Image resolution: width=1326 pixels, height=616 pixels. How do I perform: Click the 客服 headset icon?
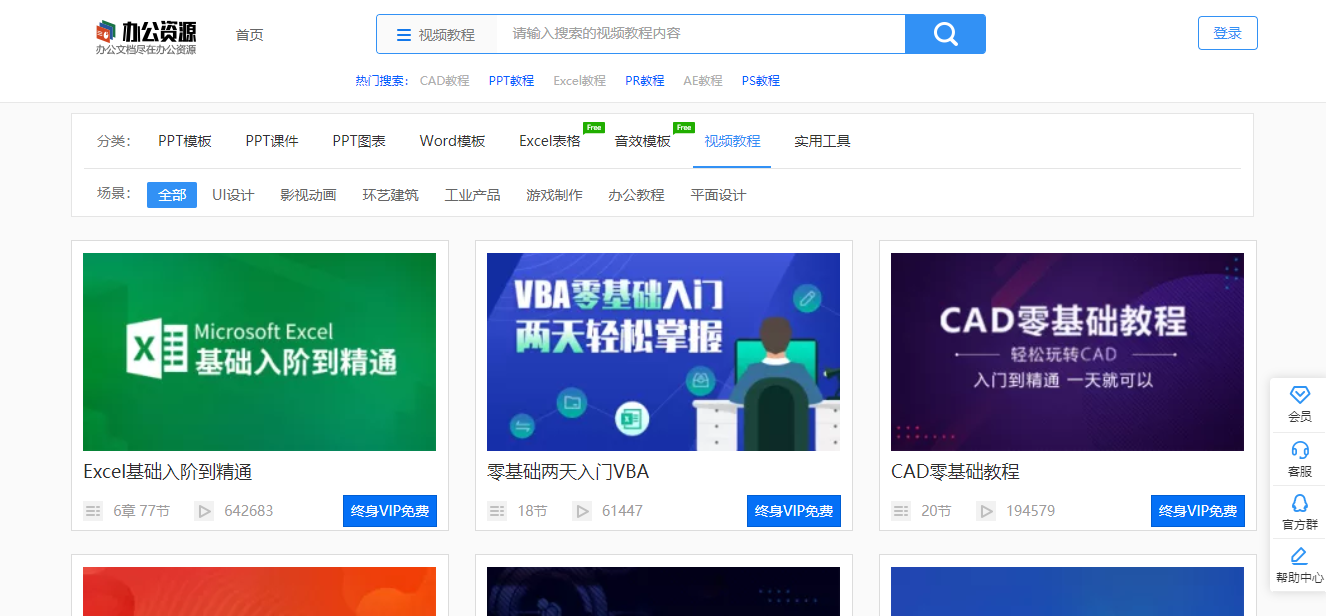pyautogui.click(x=1299, y=451)
